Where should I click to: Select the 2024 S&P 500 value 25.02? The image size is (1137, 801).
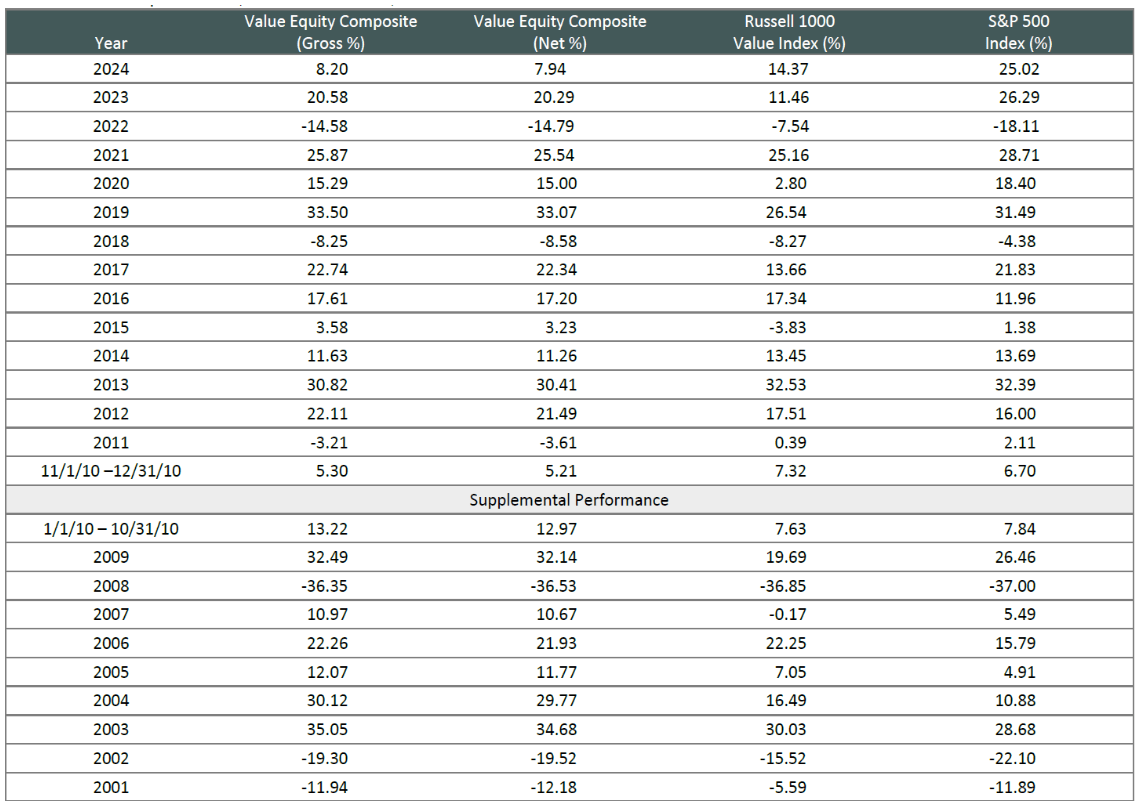1019,70
